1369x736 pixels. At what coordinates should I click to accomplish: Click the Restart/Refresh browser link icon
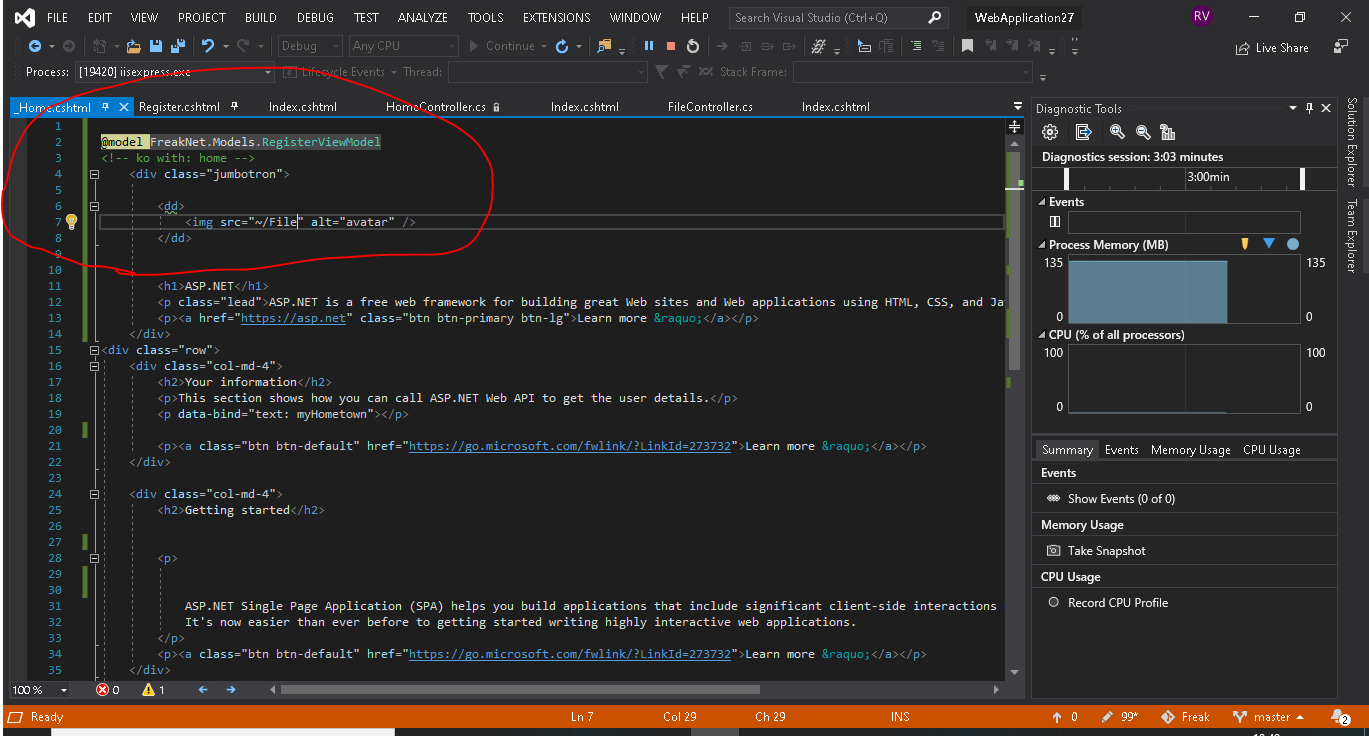click(x=562, y=46)
